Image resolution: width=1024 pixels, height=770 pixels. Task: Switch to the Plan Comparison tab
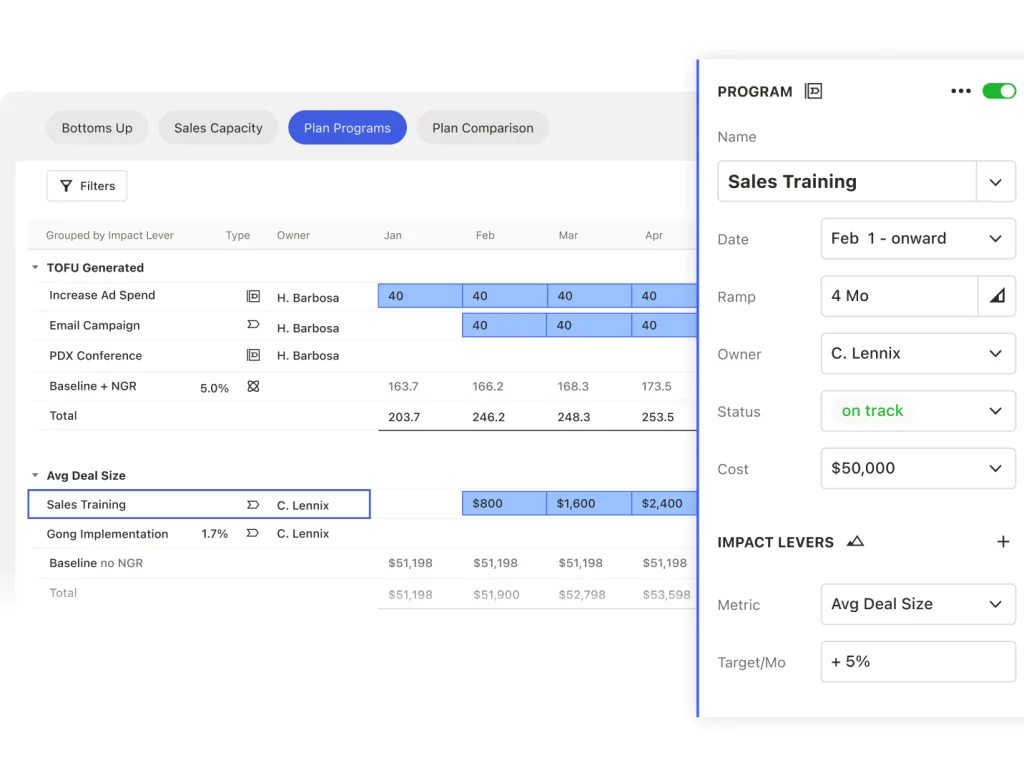click(482, 127)
